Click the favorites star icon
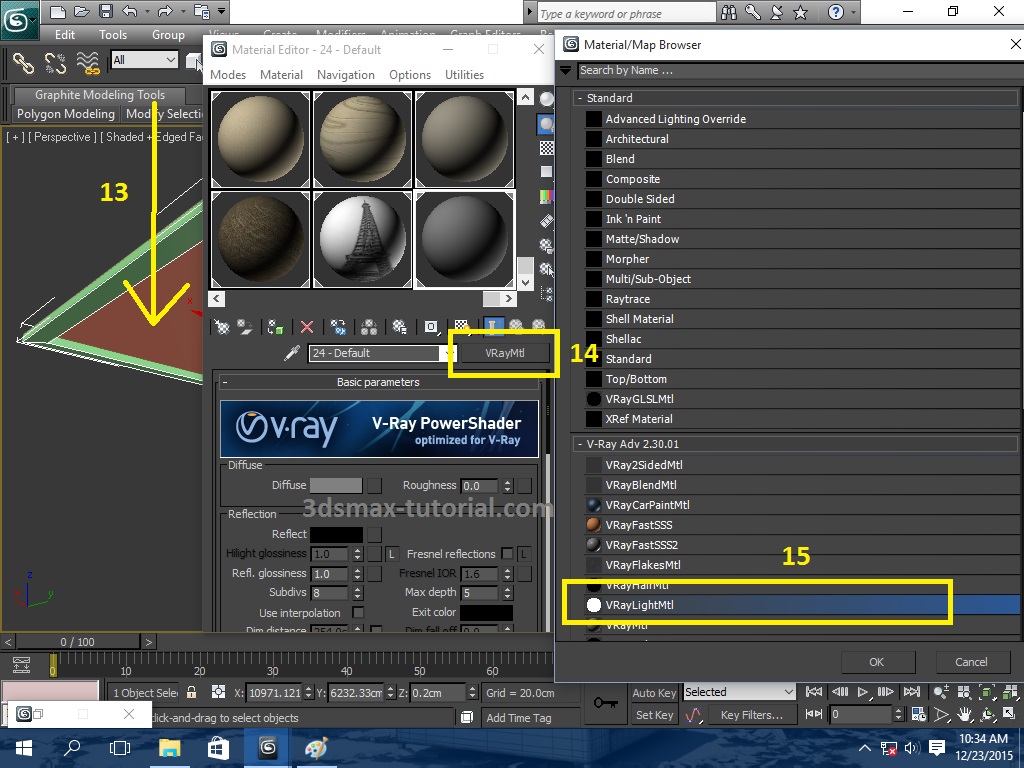Screen dimensions: 1024x768 coord(801,12)
